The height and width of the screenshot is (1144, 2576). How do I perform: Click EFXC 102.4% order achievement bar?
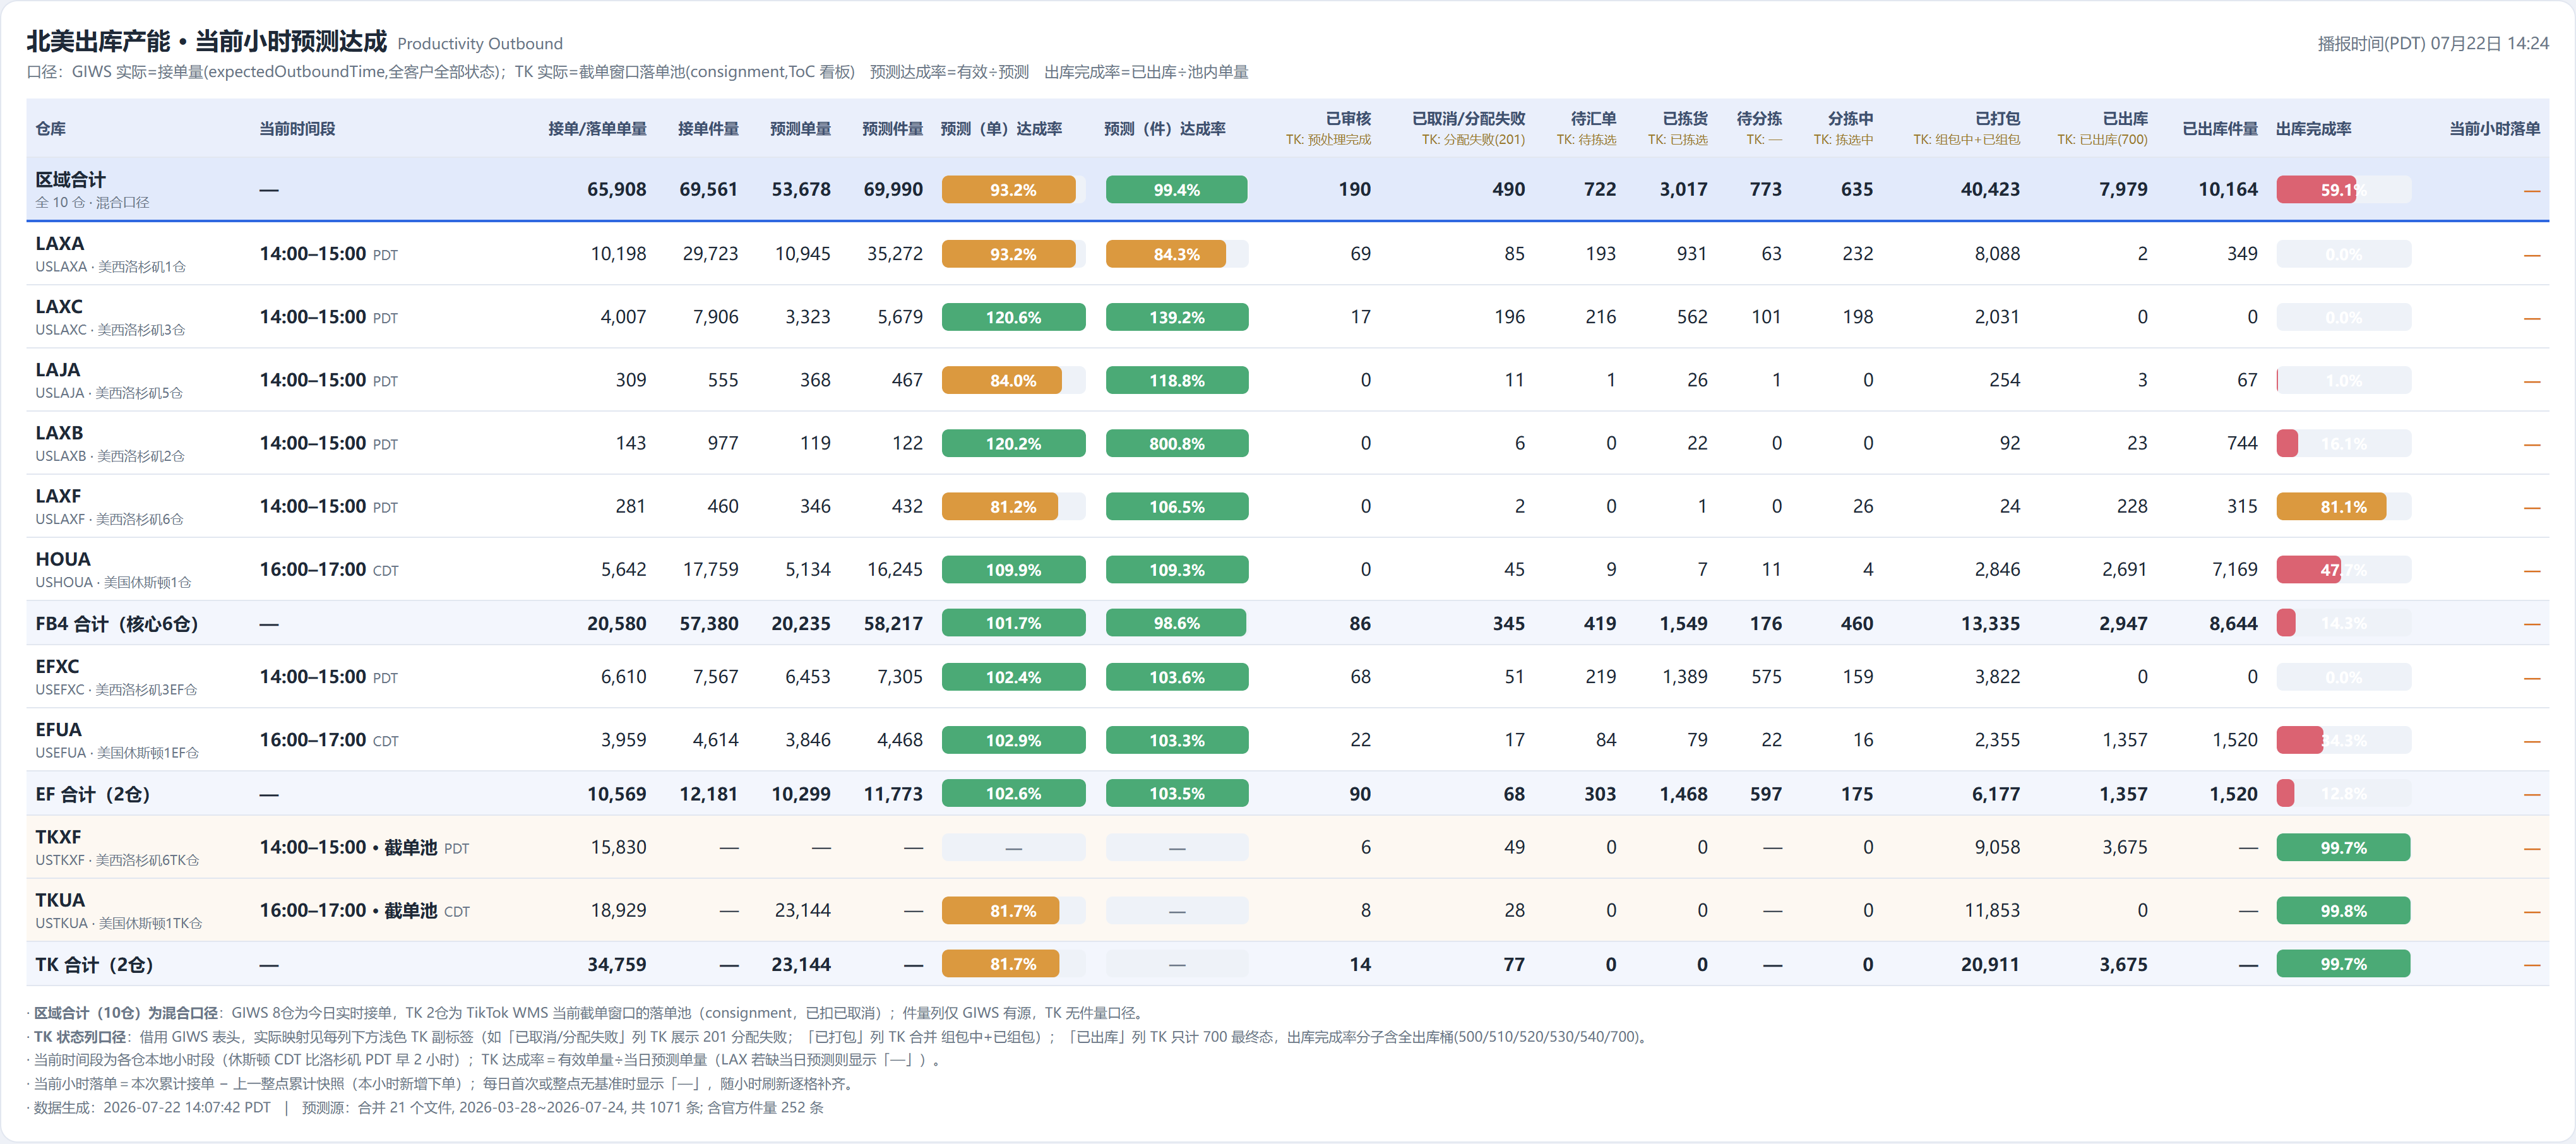(1013, 677)
